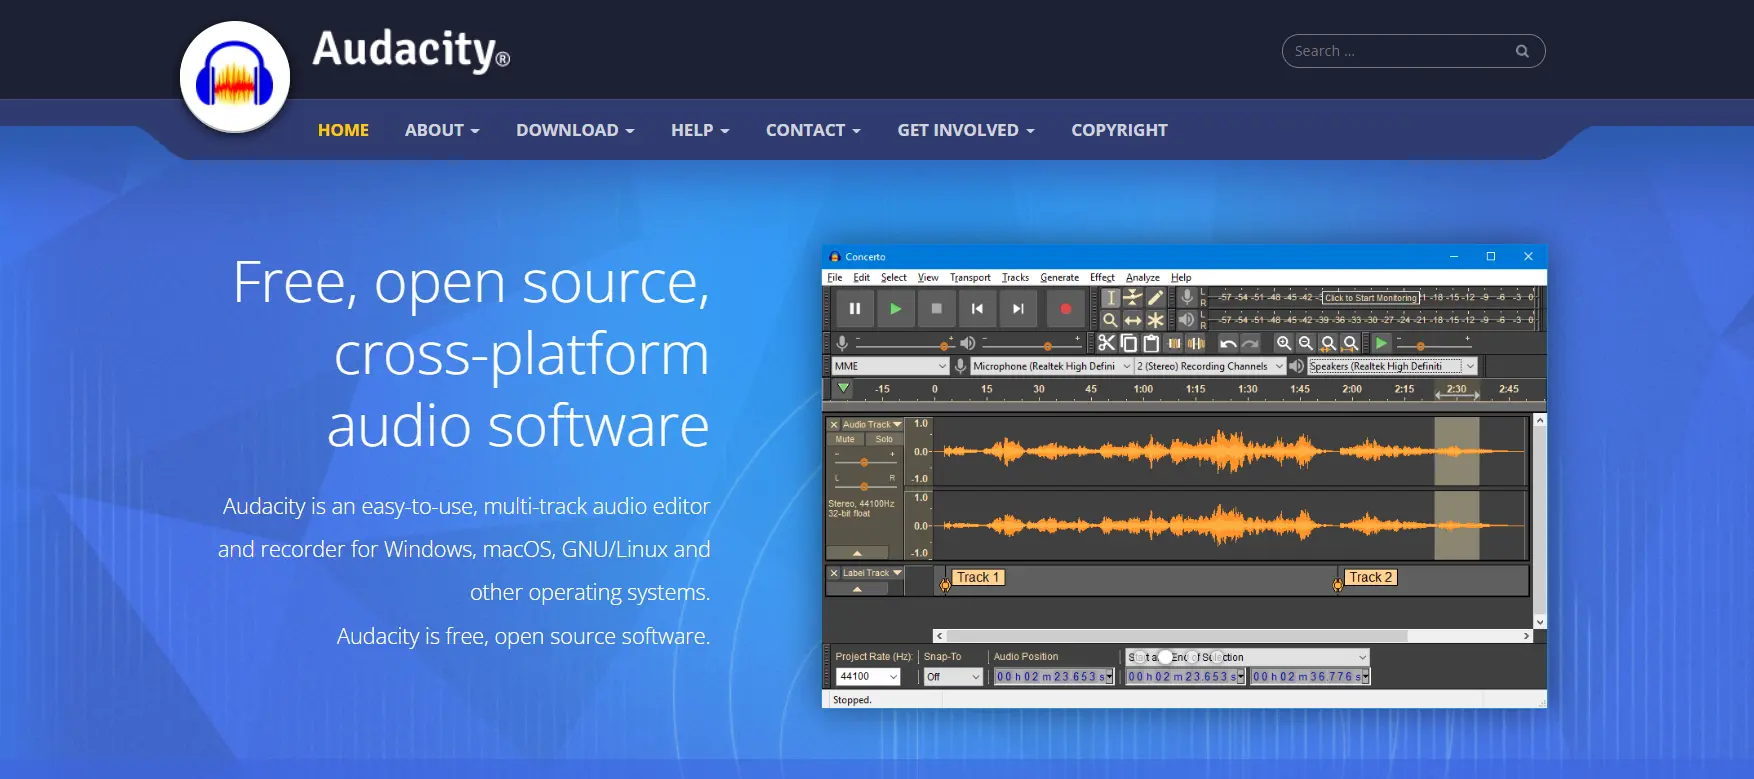Select the Envelope tool
1754x779 pixels.
[x=1133, y=298]
